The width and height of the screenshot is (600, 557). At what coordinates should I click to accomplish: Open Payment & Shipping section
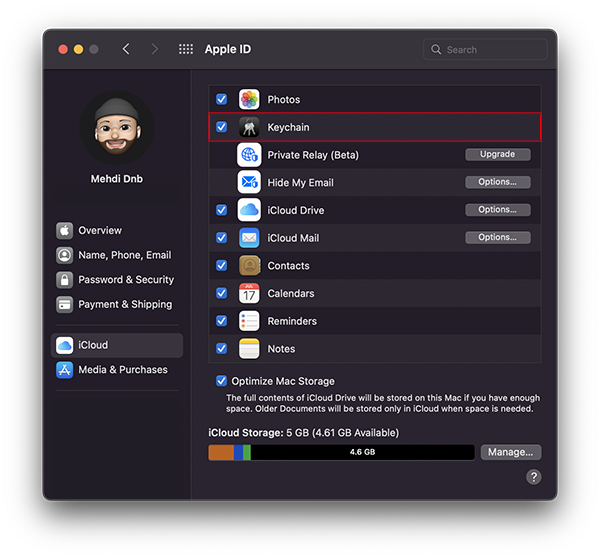click(x=117, y=305)
